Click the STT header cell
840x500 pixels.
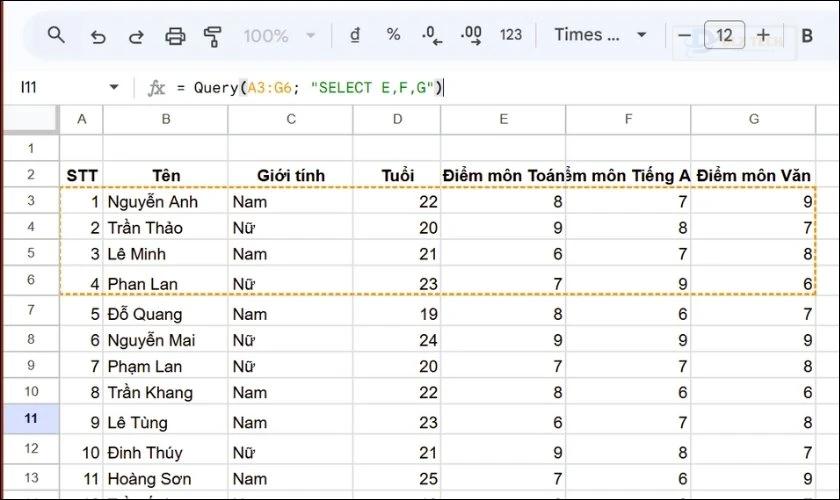pos(81,175)
